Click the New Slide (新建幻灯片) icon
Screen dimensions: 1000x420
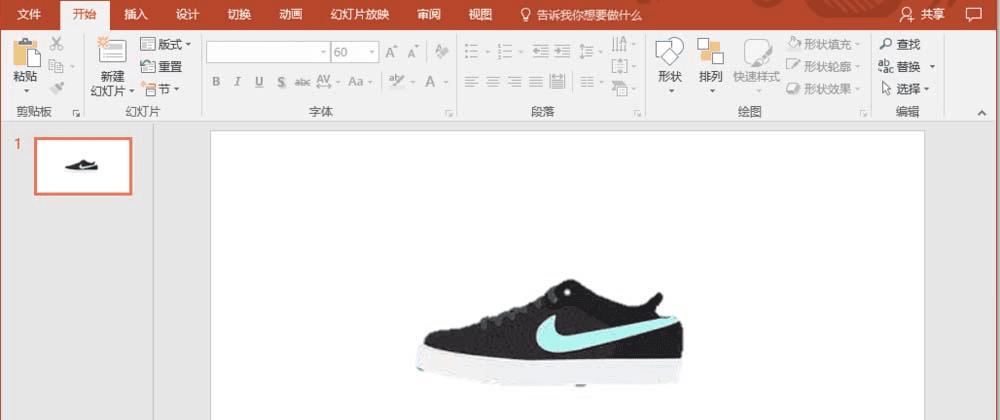tap(112, 52)
